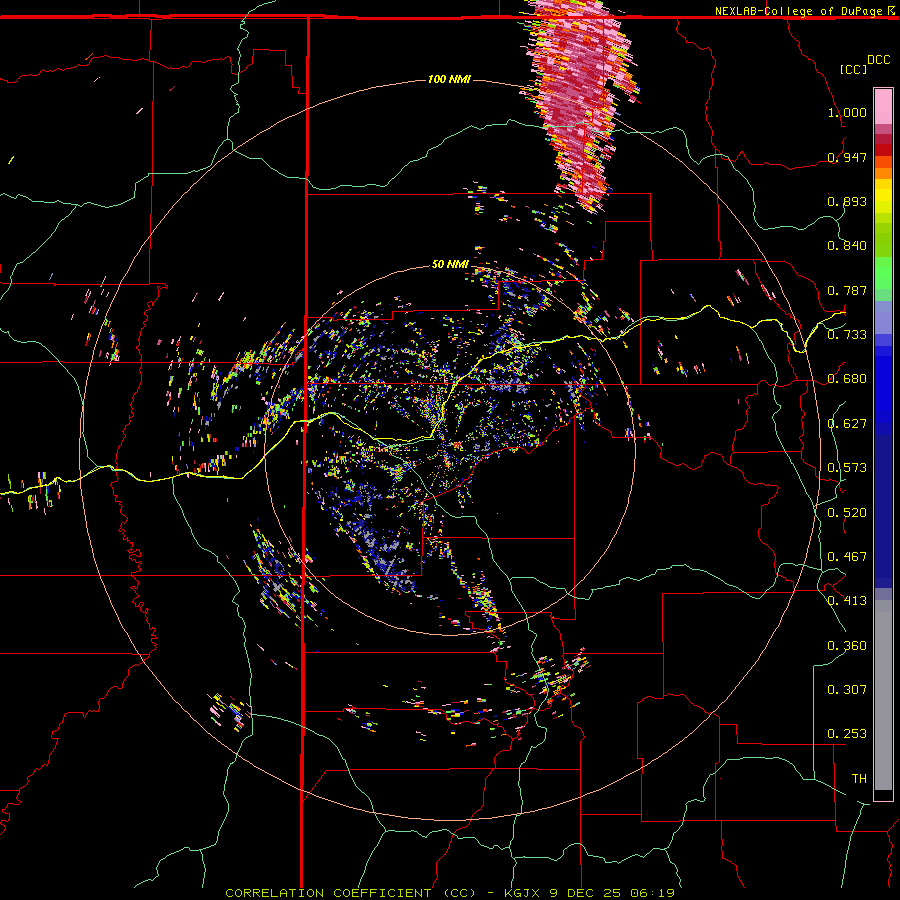Click the 100 NMI range ring label
The height and width of the screenshot is (900, 900).
pyautogui.click(x=449, y=79)
